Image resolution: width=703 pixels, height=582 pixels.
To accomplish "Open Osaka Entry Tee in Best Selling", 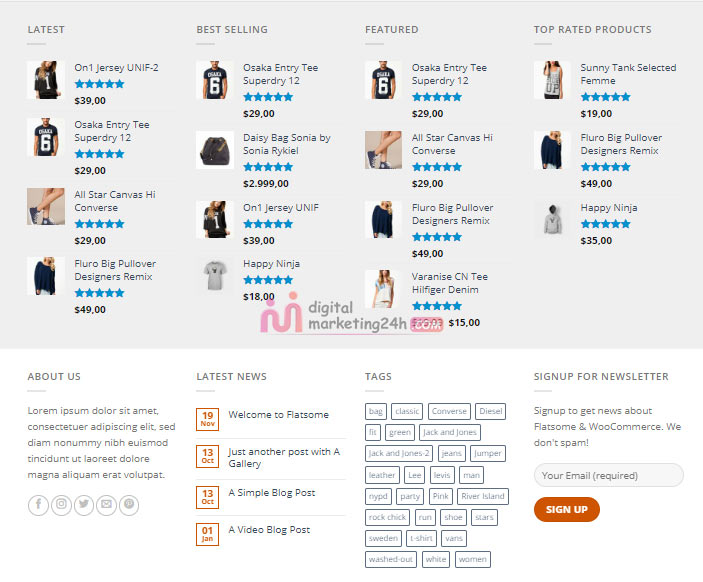I will [281, 74].
